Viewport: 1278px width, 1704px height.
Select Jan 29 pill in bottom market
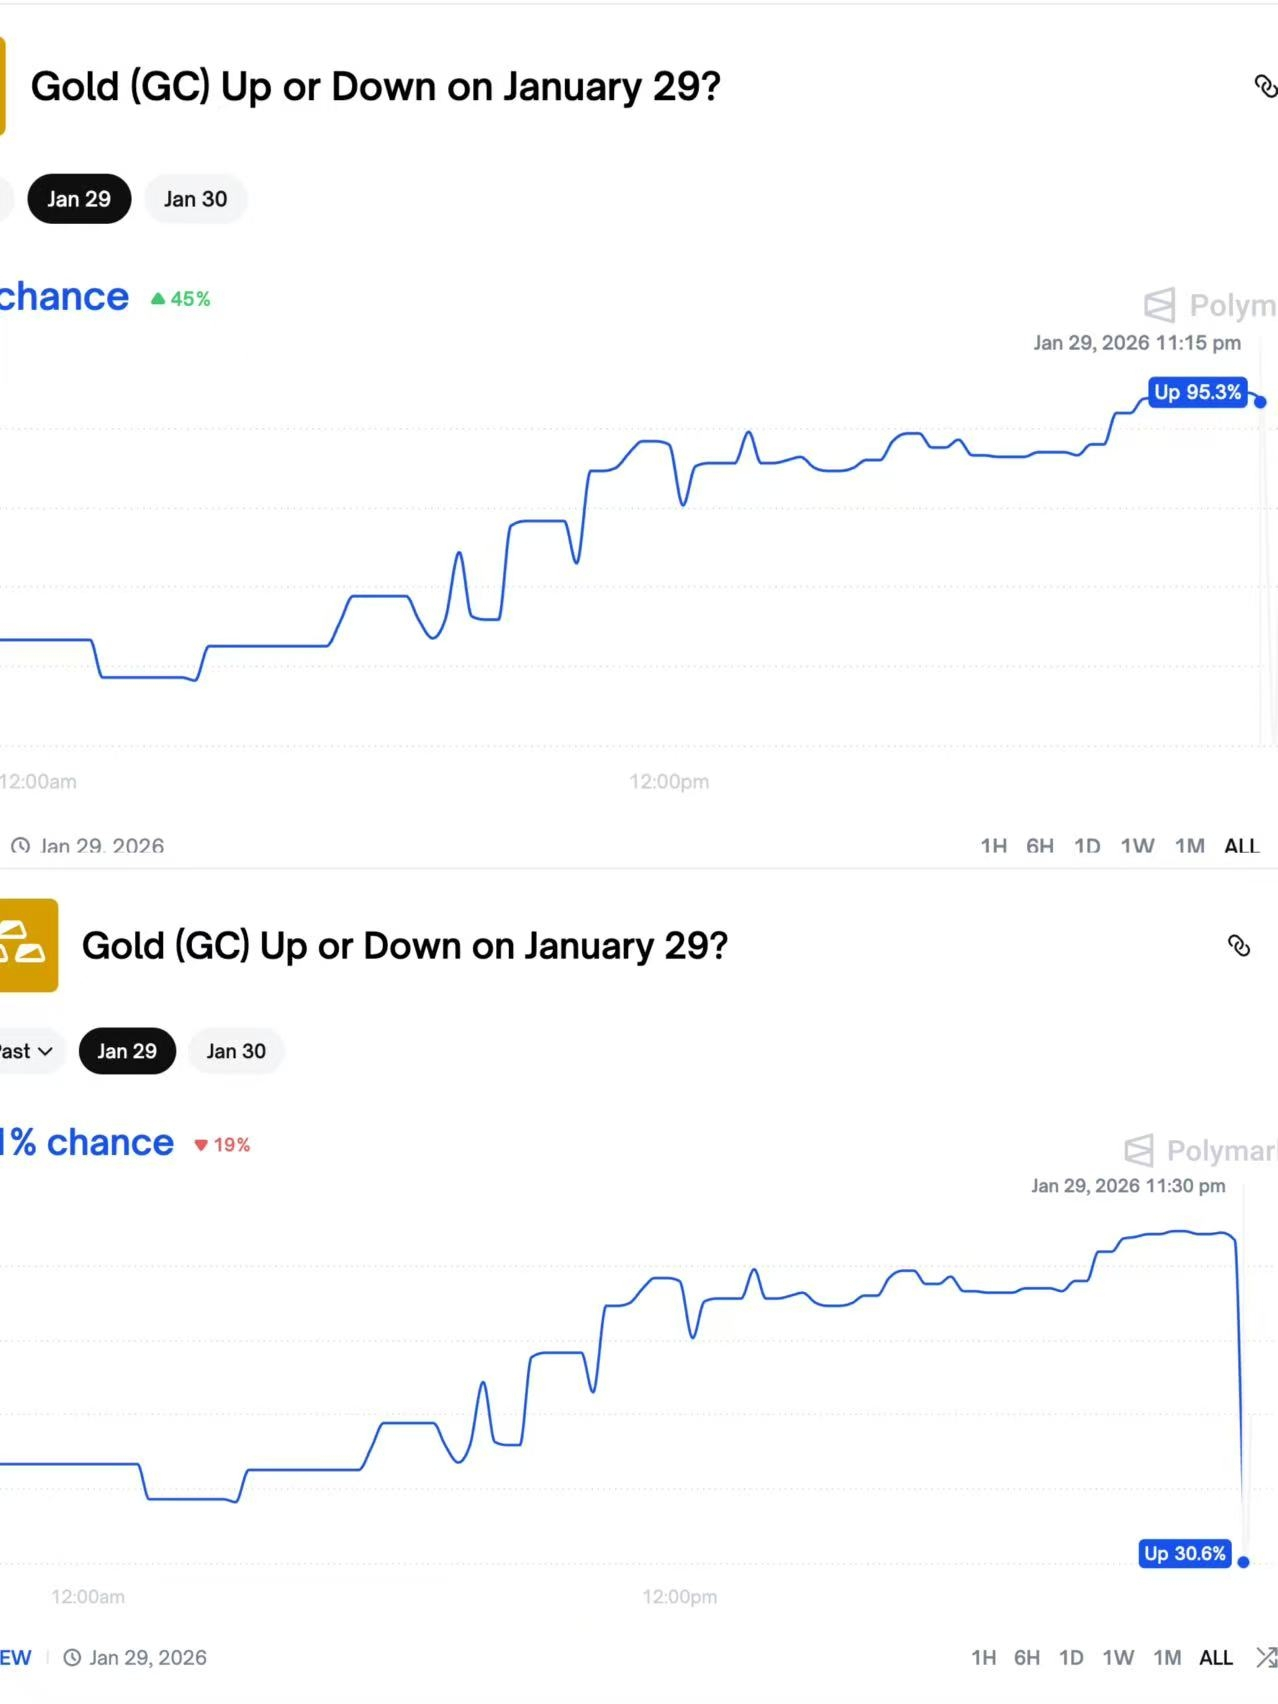click(127, 1051)
